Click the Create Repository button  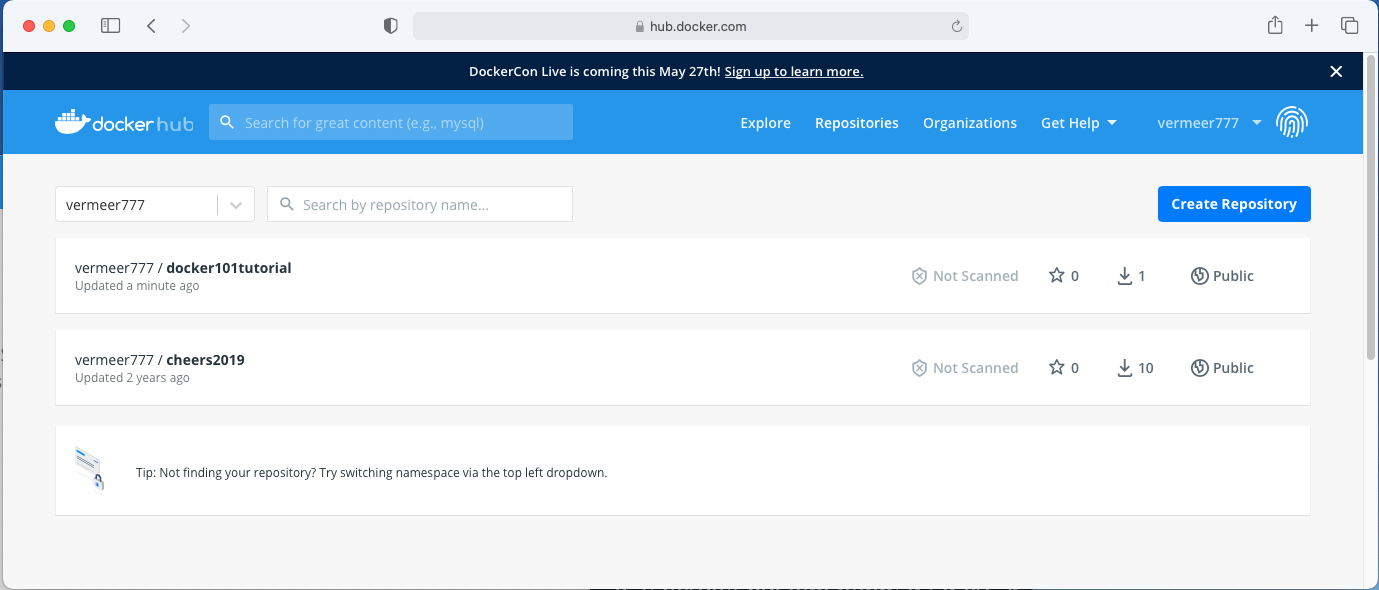tap(1233, 204)
